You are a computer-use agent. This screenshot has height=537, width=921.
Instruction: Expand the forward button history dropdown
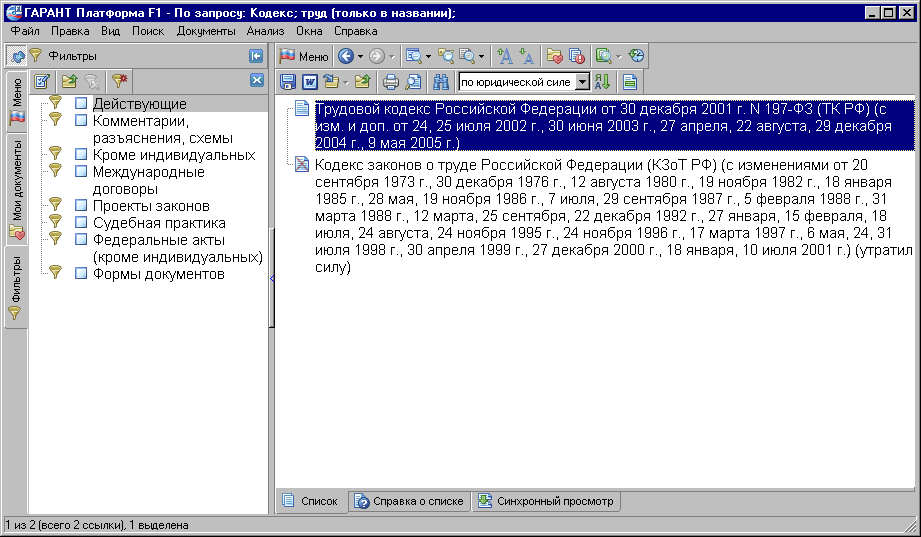391,57
